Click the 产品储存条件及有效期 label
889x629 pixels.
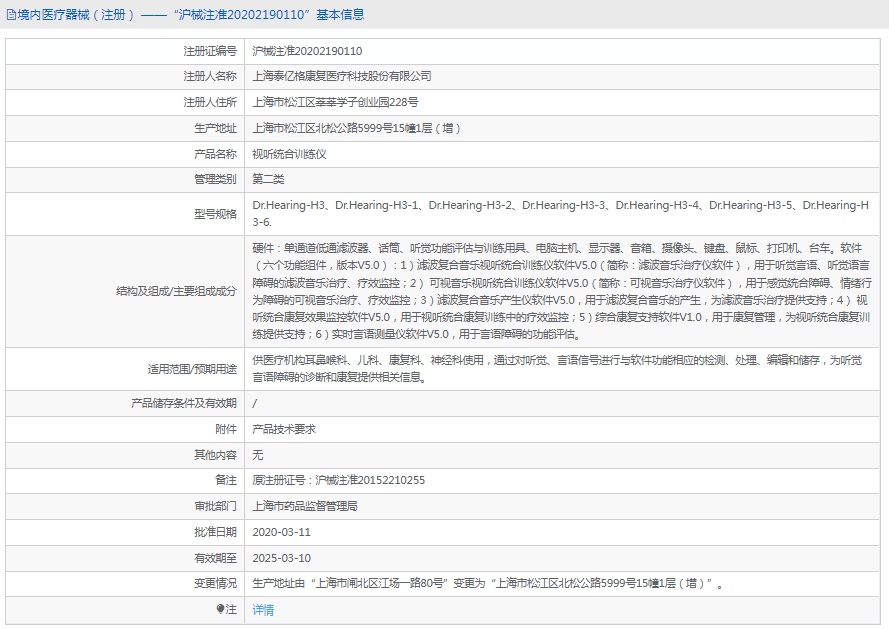[184, 403]
